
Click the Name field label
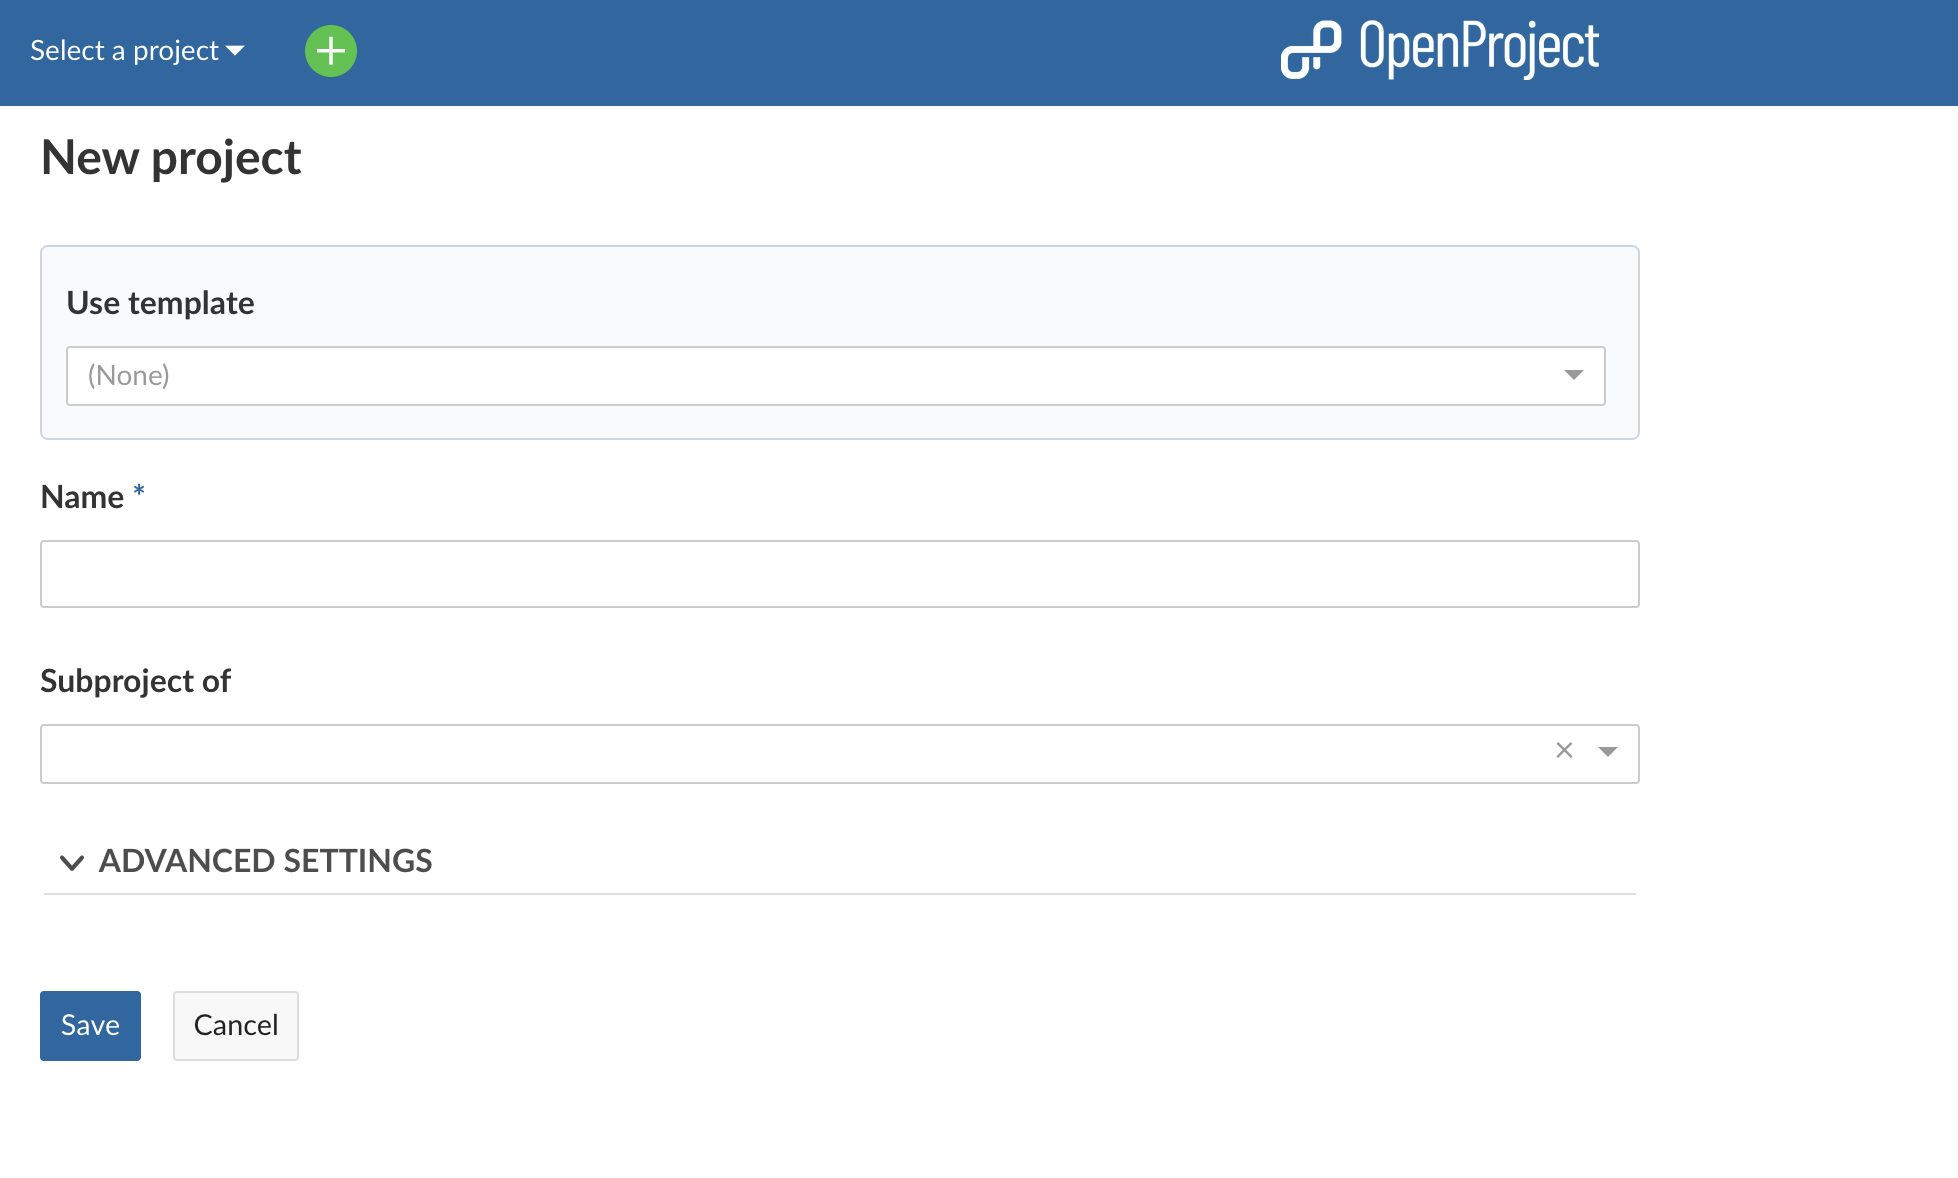[82, 497]
